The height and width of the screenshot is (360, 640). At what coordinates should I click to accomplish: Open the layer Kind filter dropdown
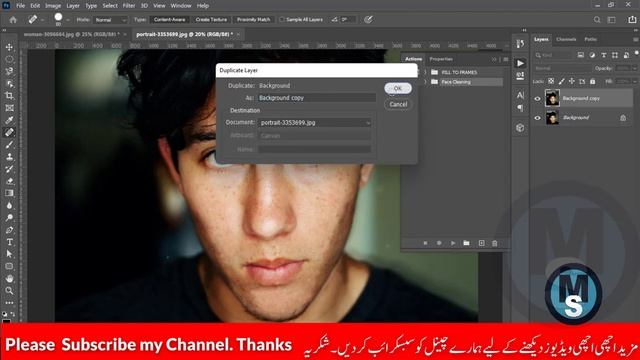click(x=553, y=55)
